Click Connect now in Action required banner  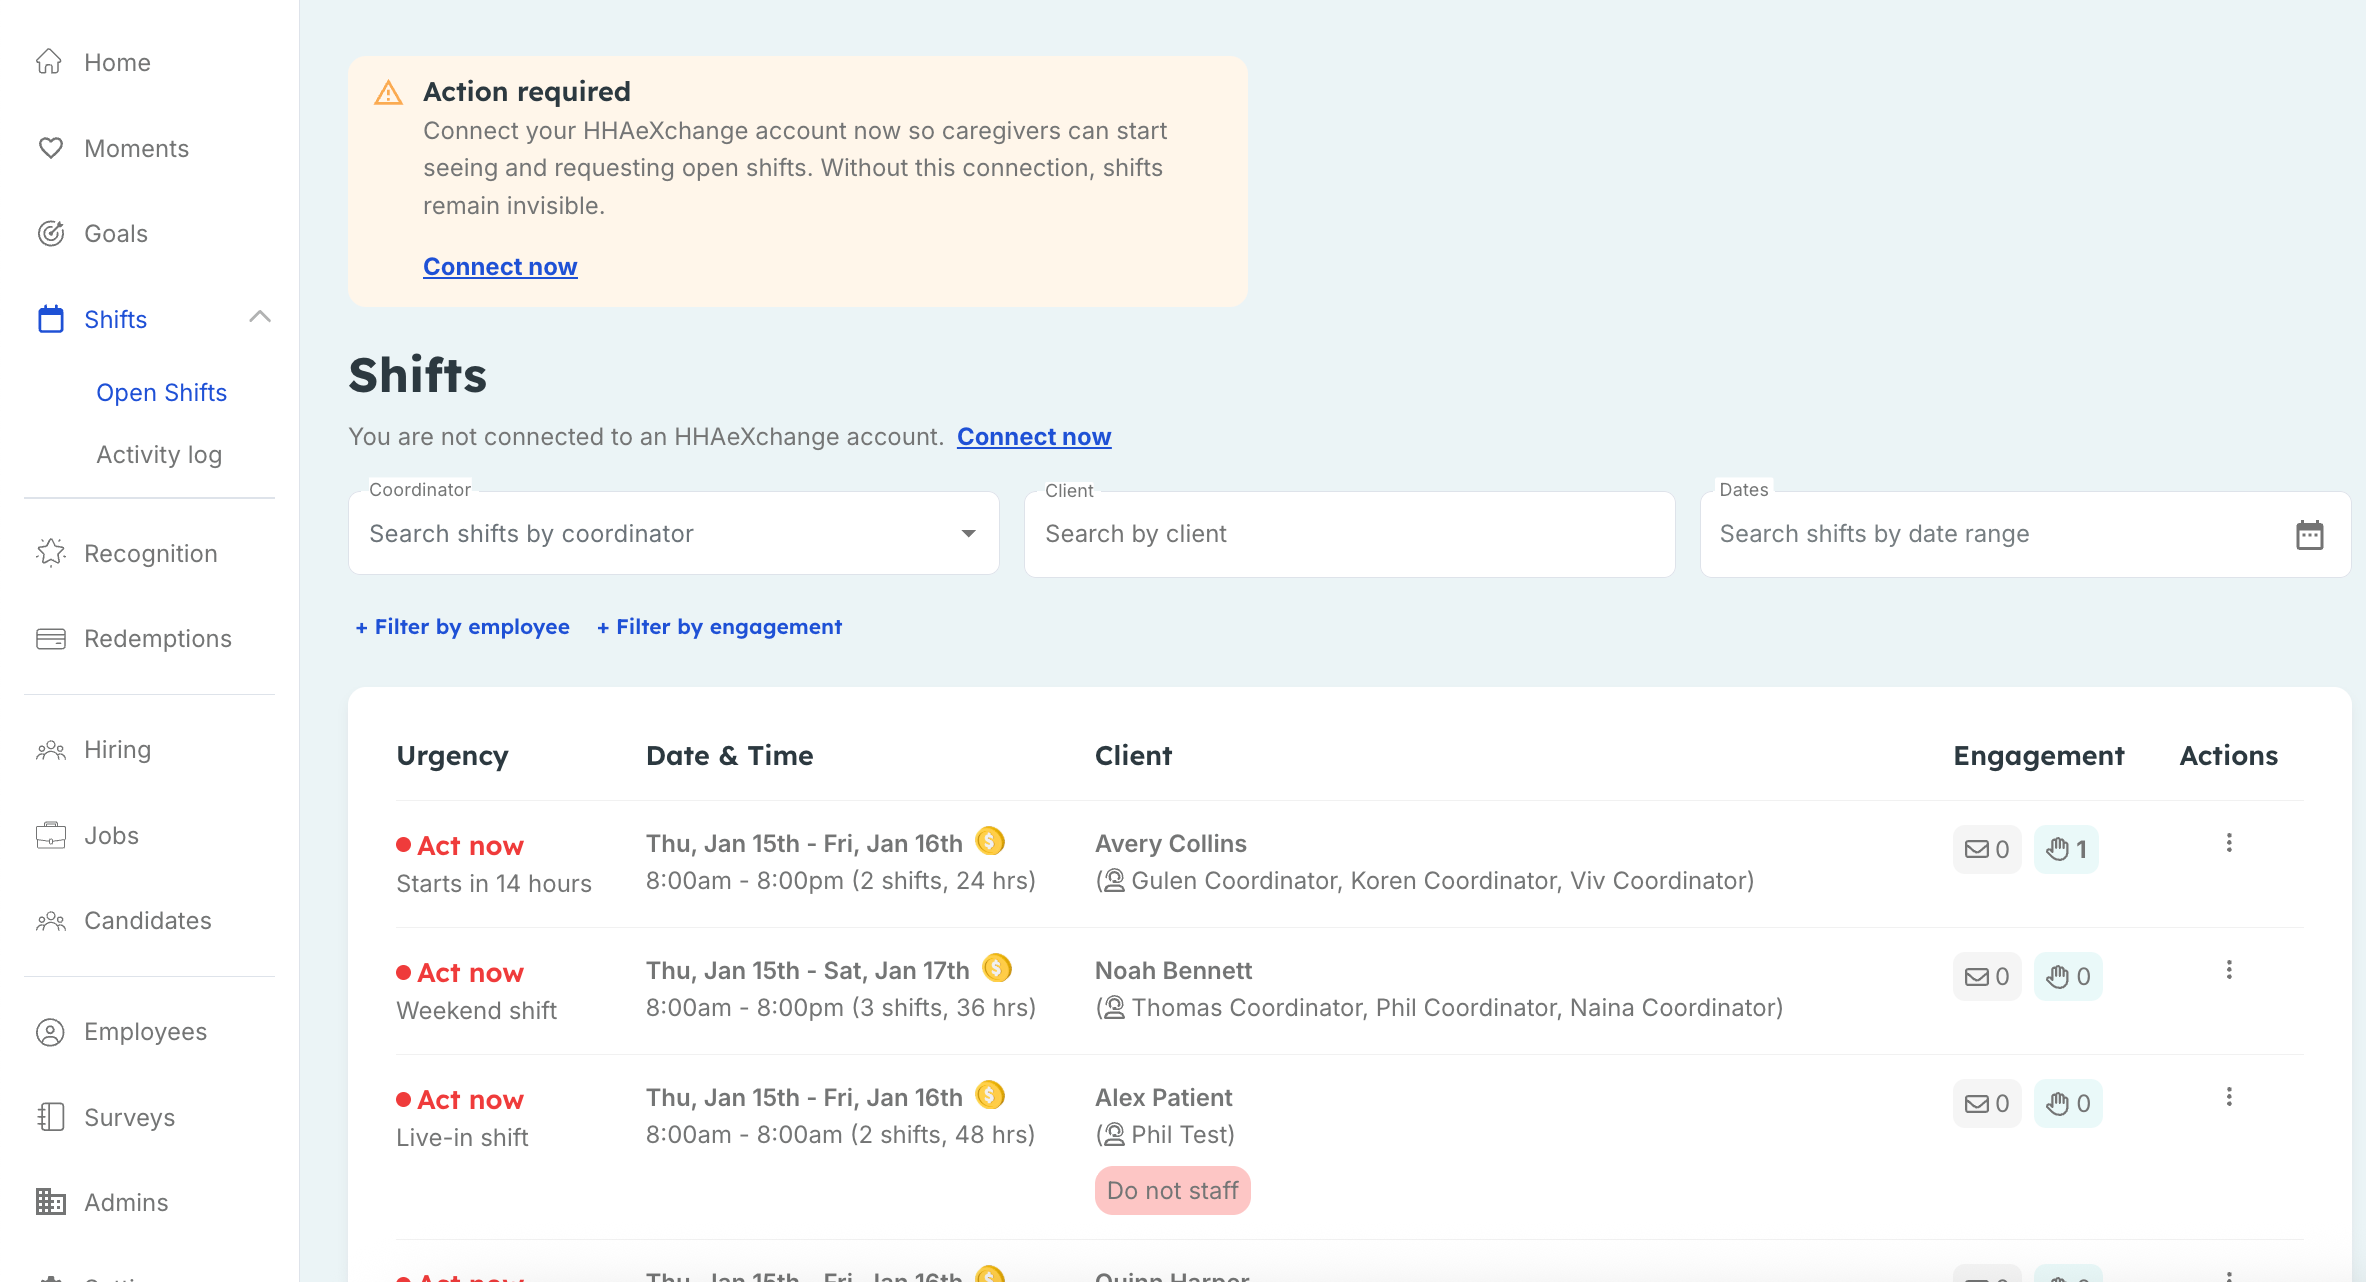click(500, 266)
